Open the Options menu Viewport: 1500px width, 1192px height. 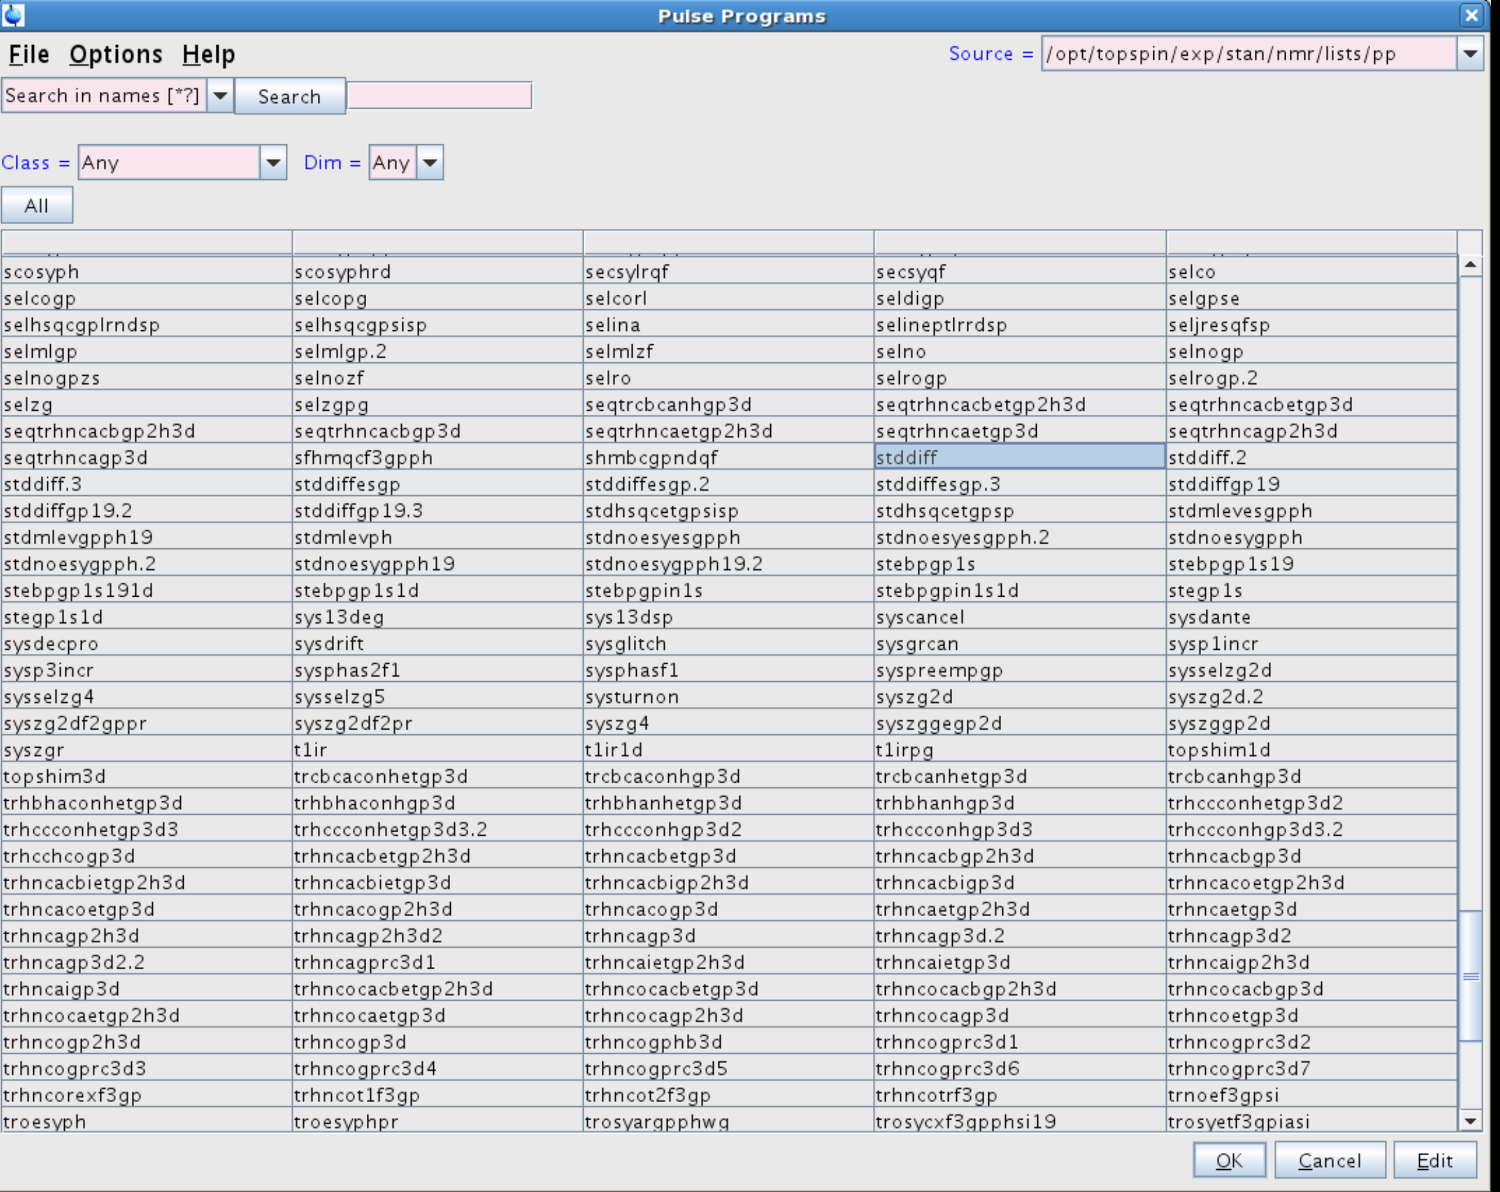click(116, 55)
